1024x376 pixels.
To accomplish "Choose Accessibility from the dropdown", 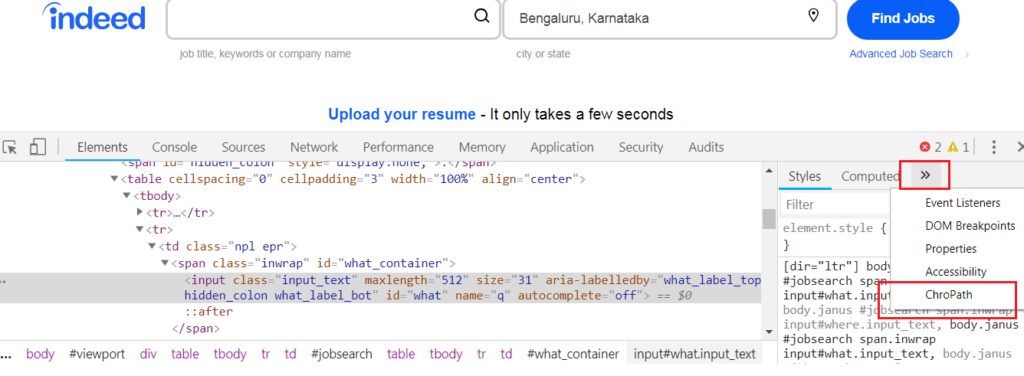I will click(956, 272).
